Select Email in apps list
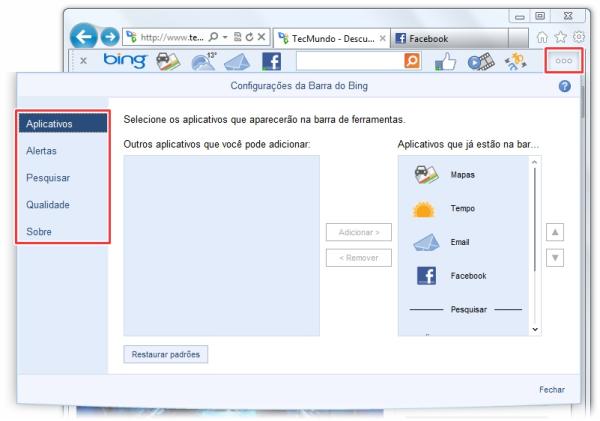The image size is (600, 421). pyautogui.click(x=463, y=242)
